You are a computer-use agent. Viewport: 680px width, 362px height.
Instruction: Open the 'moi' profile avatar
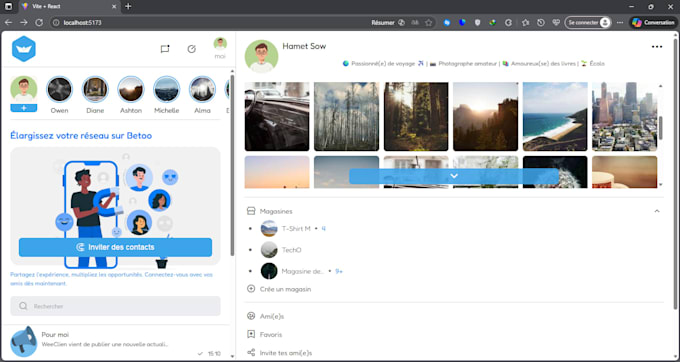click(220, 44)
